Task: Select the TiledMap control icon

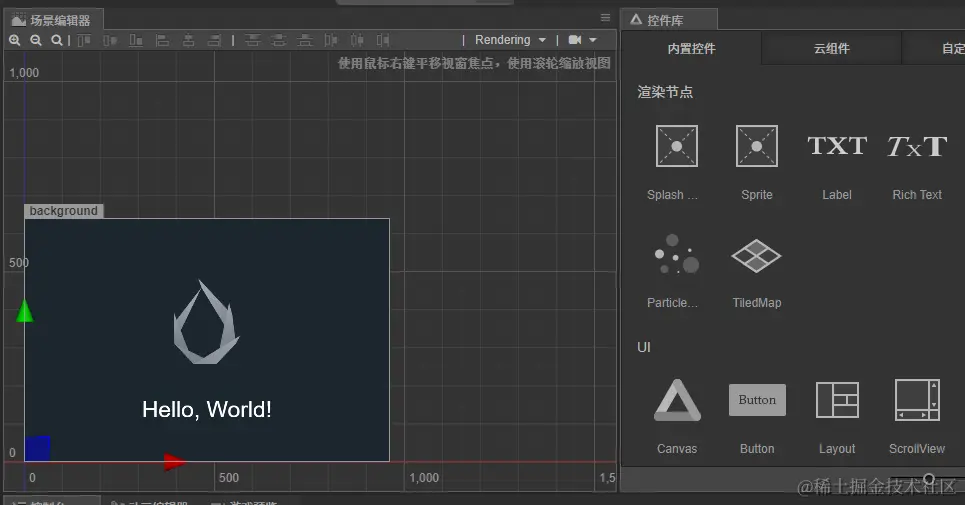Action: 756,255
